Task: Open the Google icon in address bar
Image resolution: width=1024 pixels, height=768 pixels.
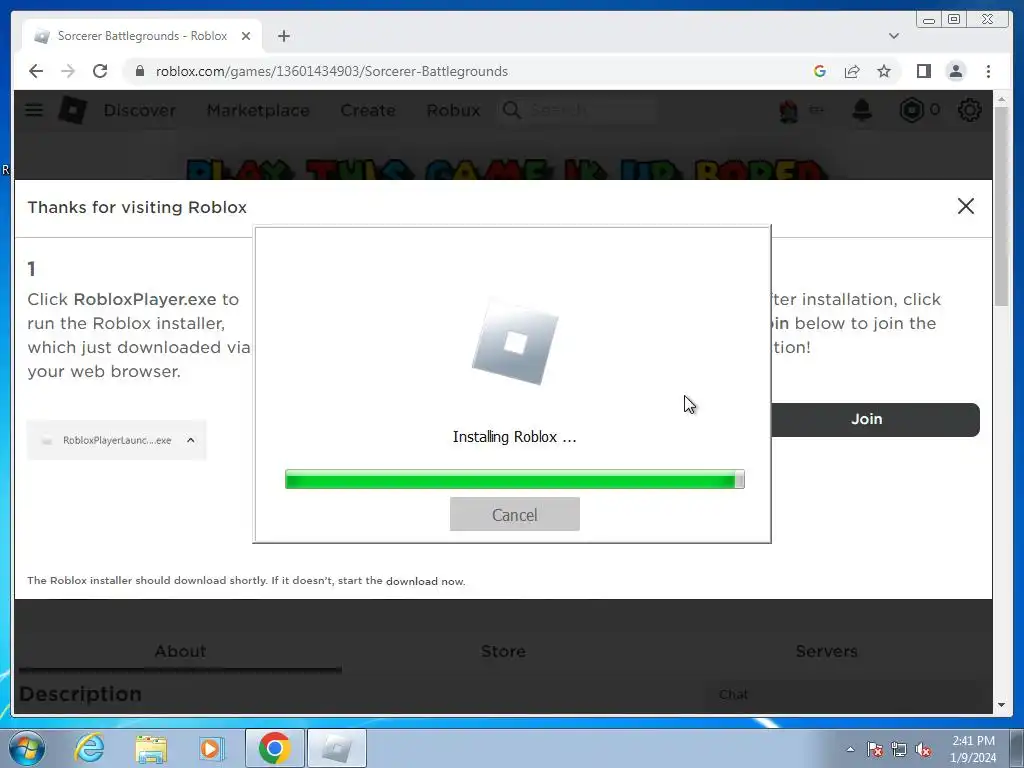Action: [x=820, y=71]
